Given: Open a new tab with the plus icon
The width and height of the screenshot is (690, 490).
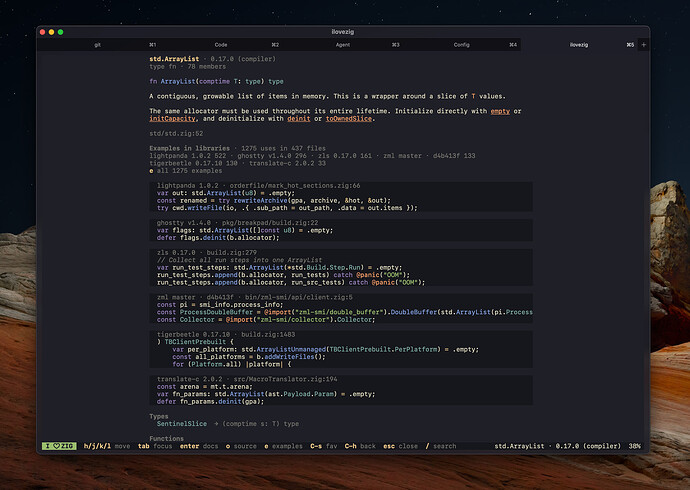Looking at the screenshot, I should [x=643, y=44].
